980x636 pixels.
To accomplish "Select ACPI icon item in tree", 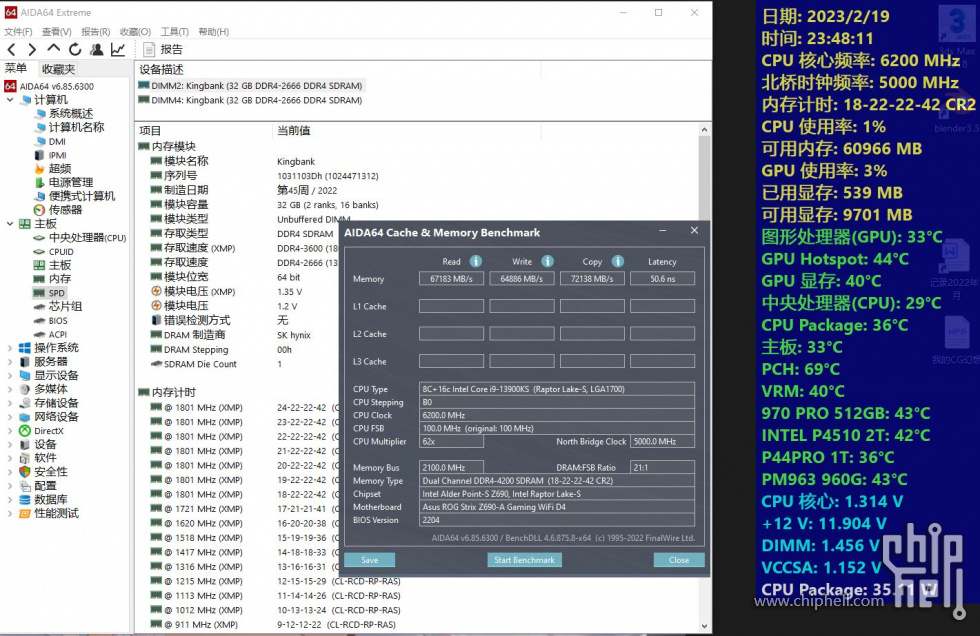I will tap(39, 334).
